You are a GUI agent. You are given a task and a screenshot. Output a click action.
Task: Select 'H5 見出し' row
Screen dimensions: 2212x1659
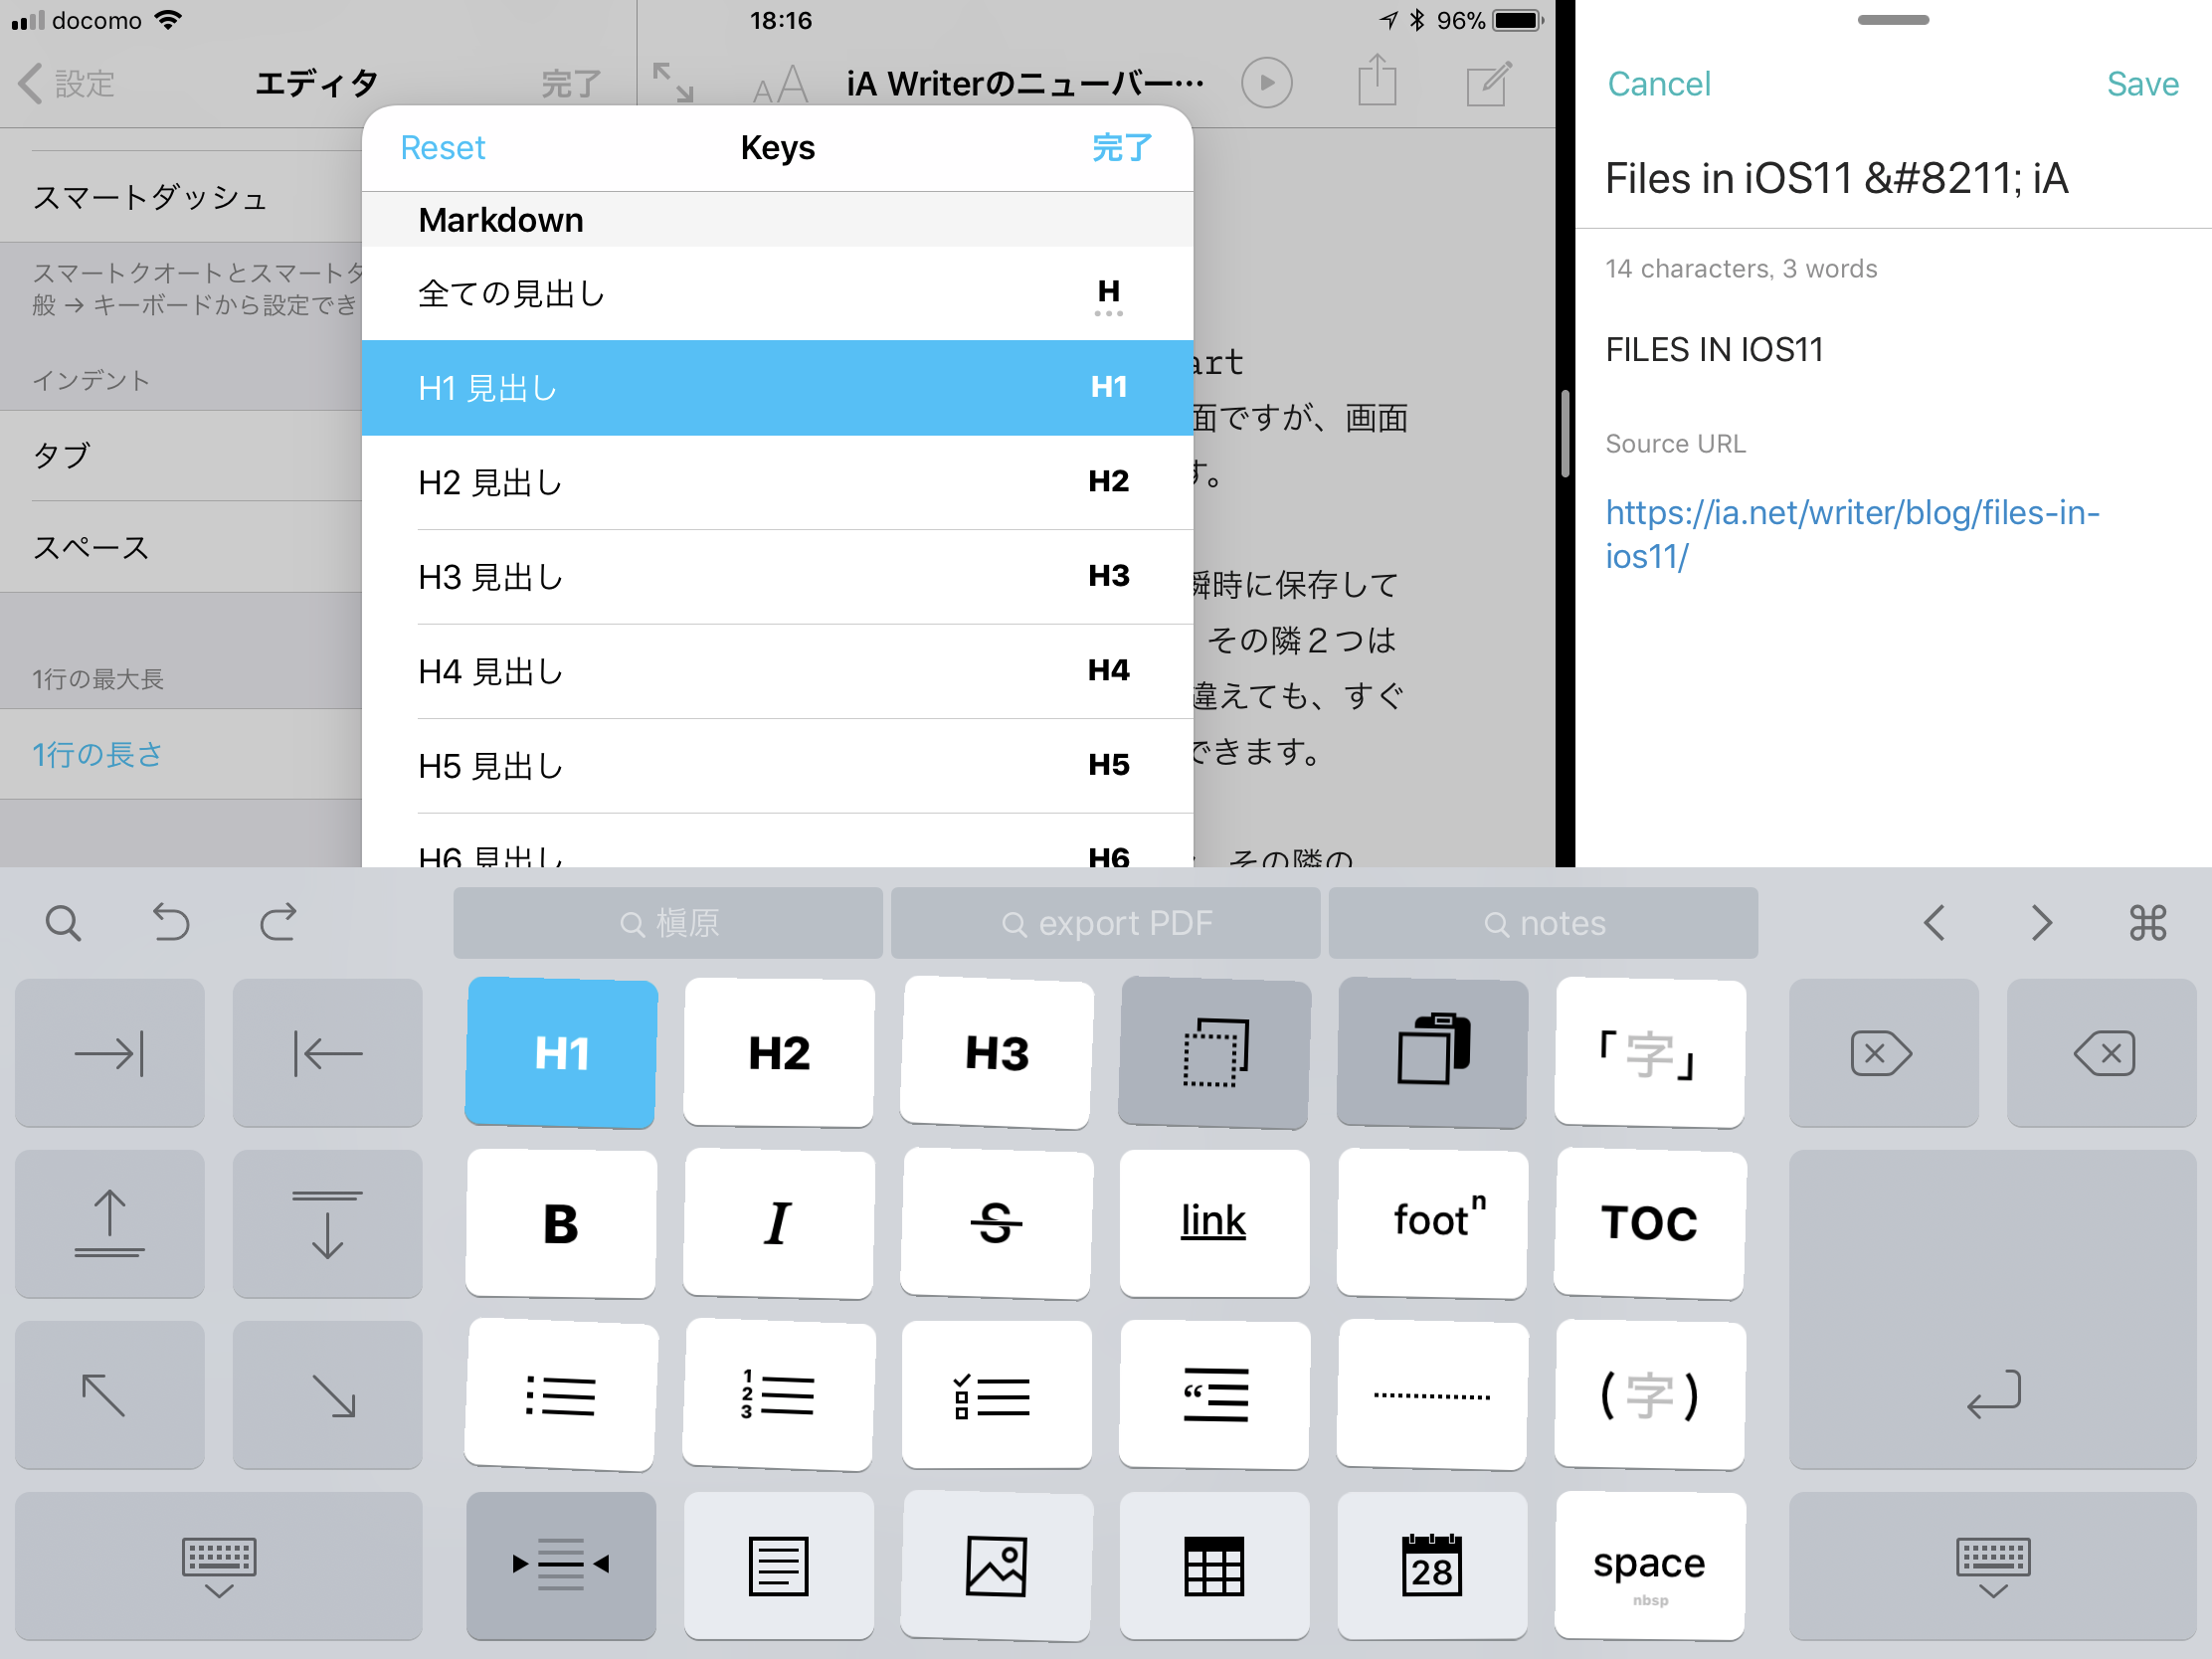(x=777, y=766)
